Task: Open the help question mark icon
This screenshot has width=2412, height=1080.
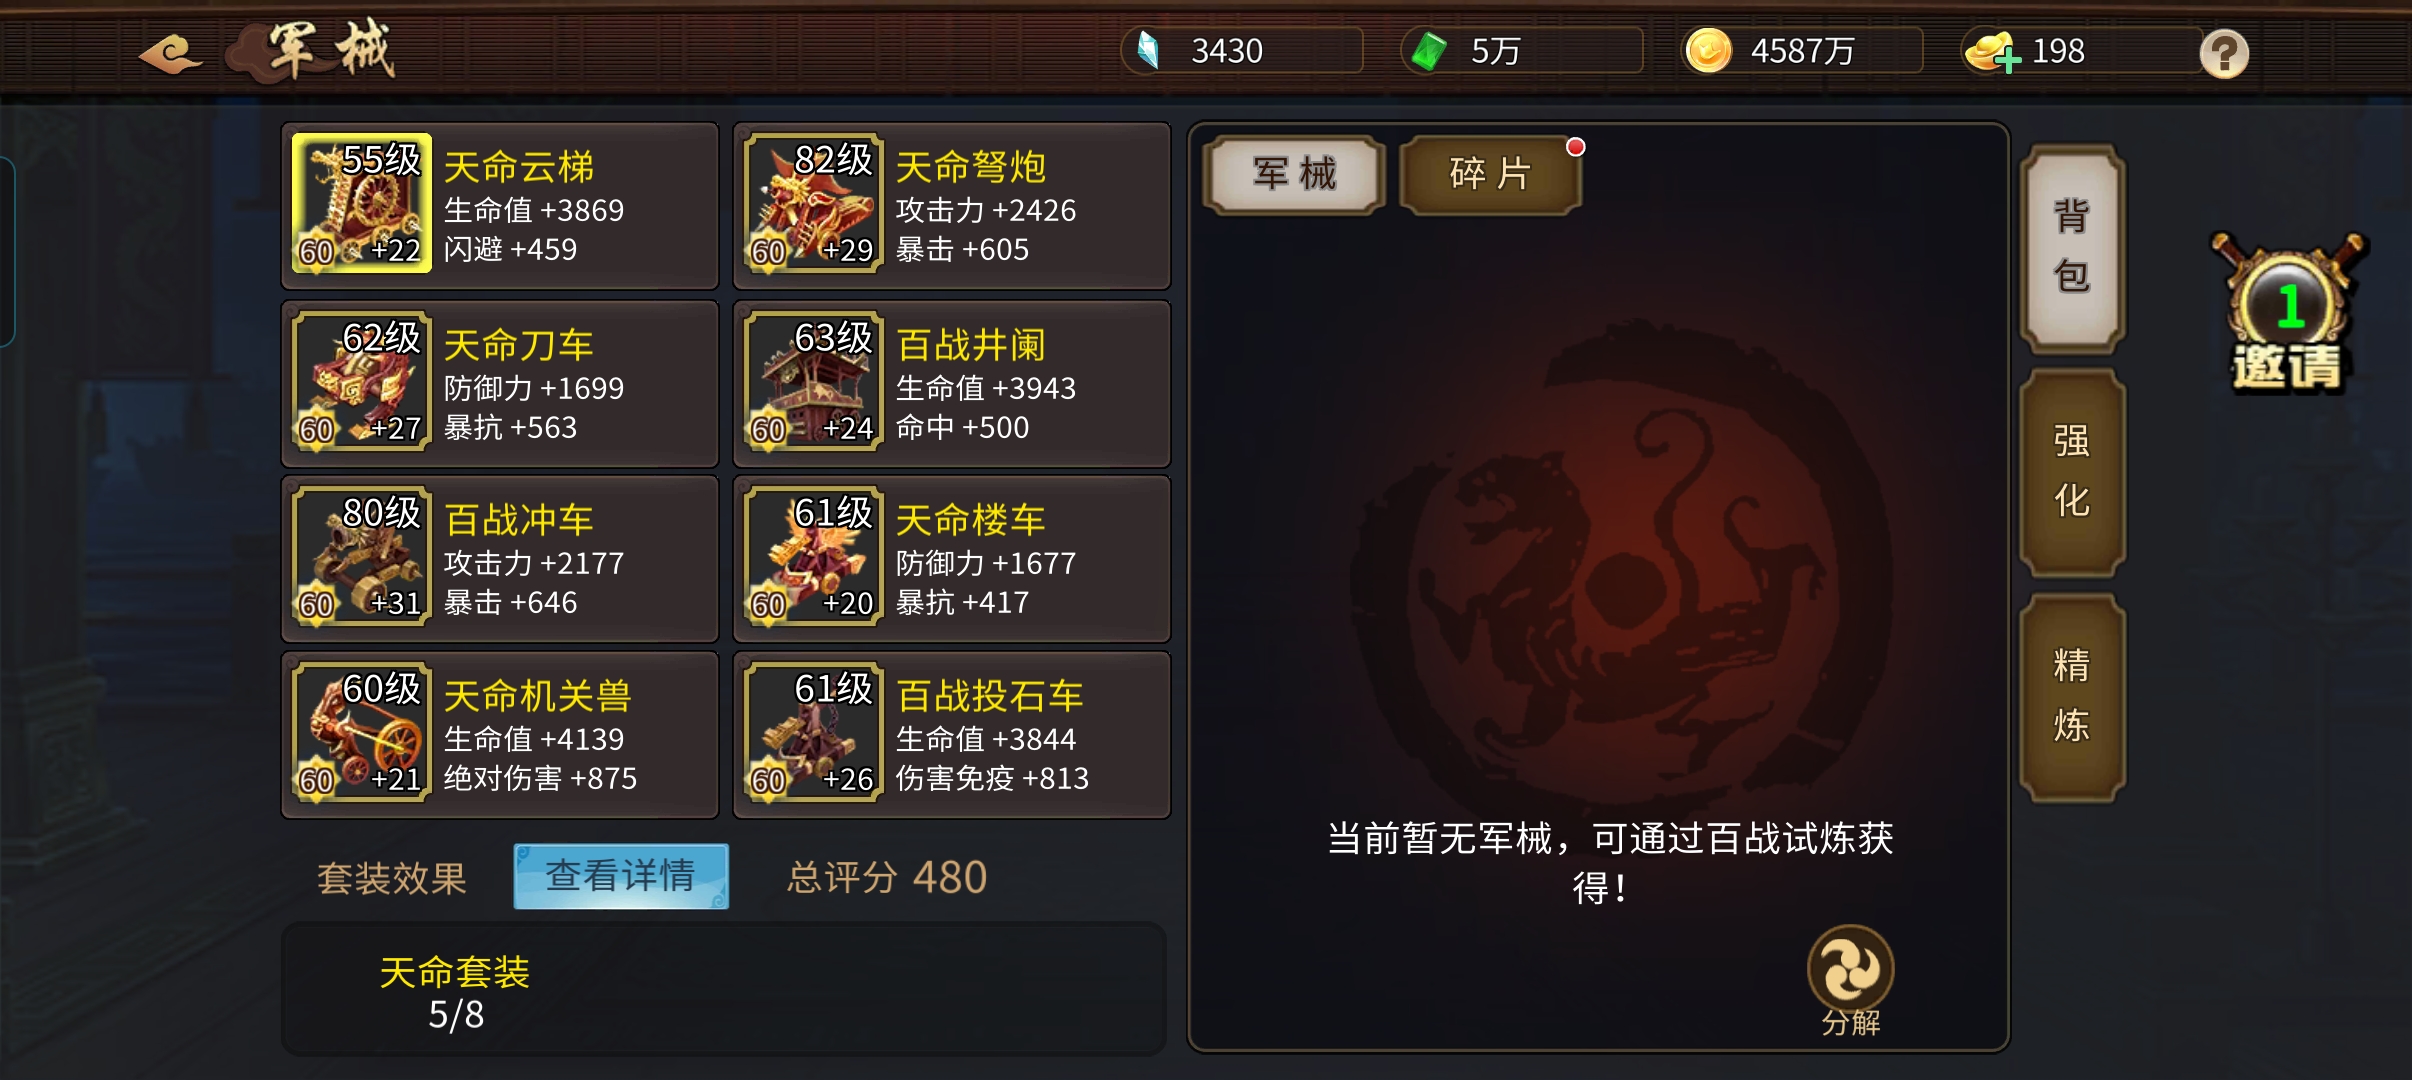Action: pos(2223,52)
